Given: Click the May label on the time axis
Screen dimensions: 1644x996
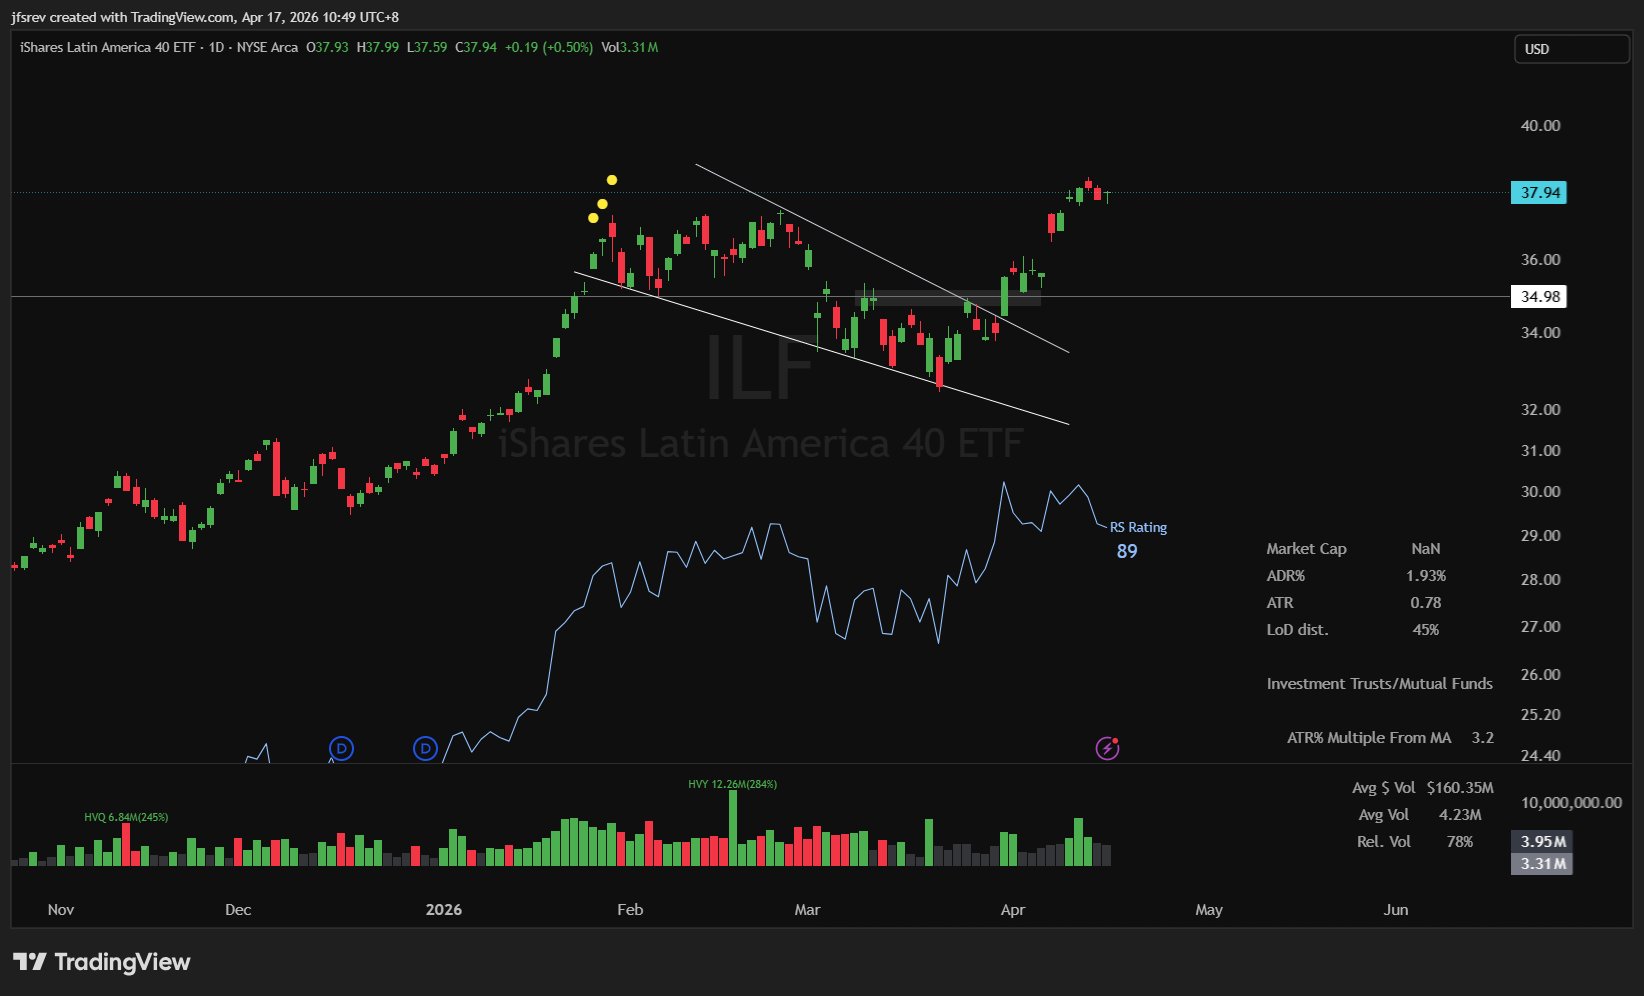Looking at the screenshot, I should 1209,910.
